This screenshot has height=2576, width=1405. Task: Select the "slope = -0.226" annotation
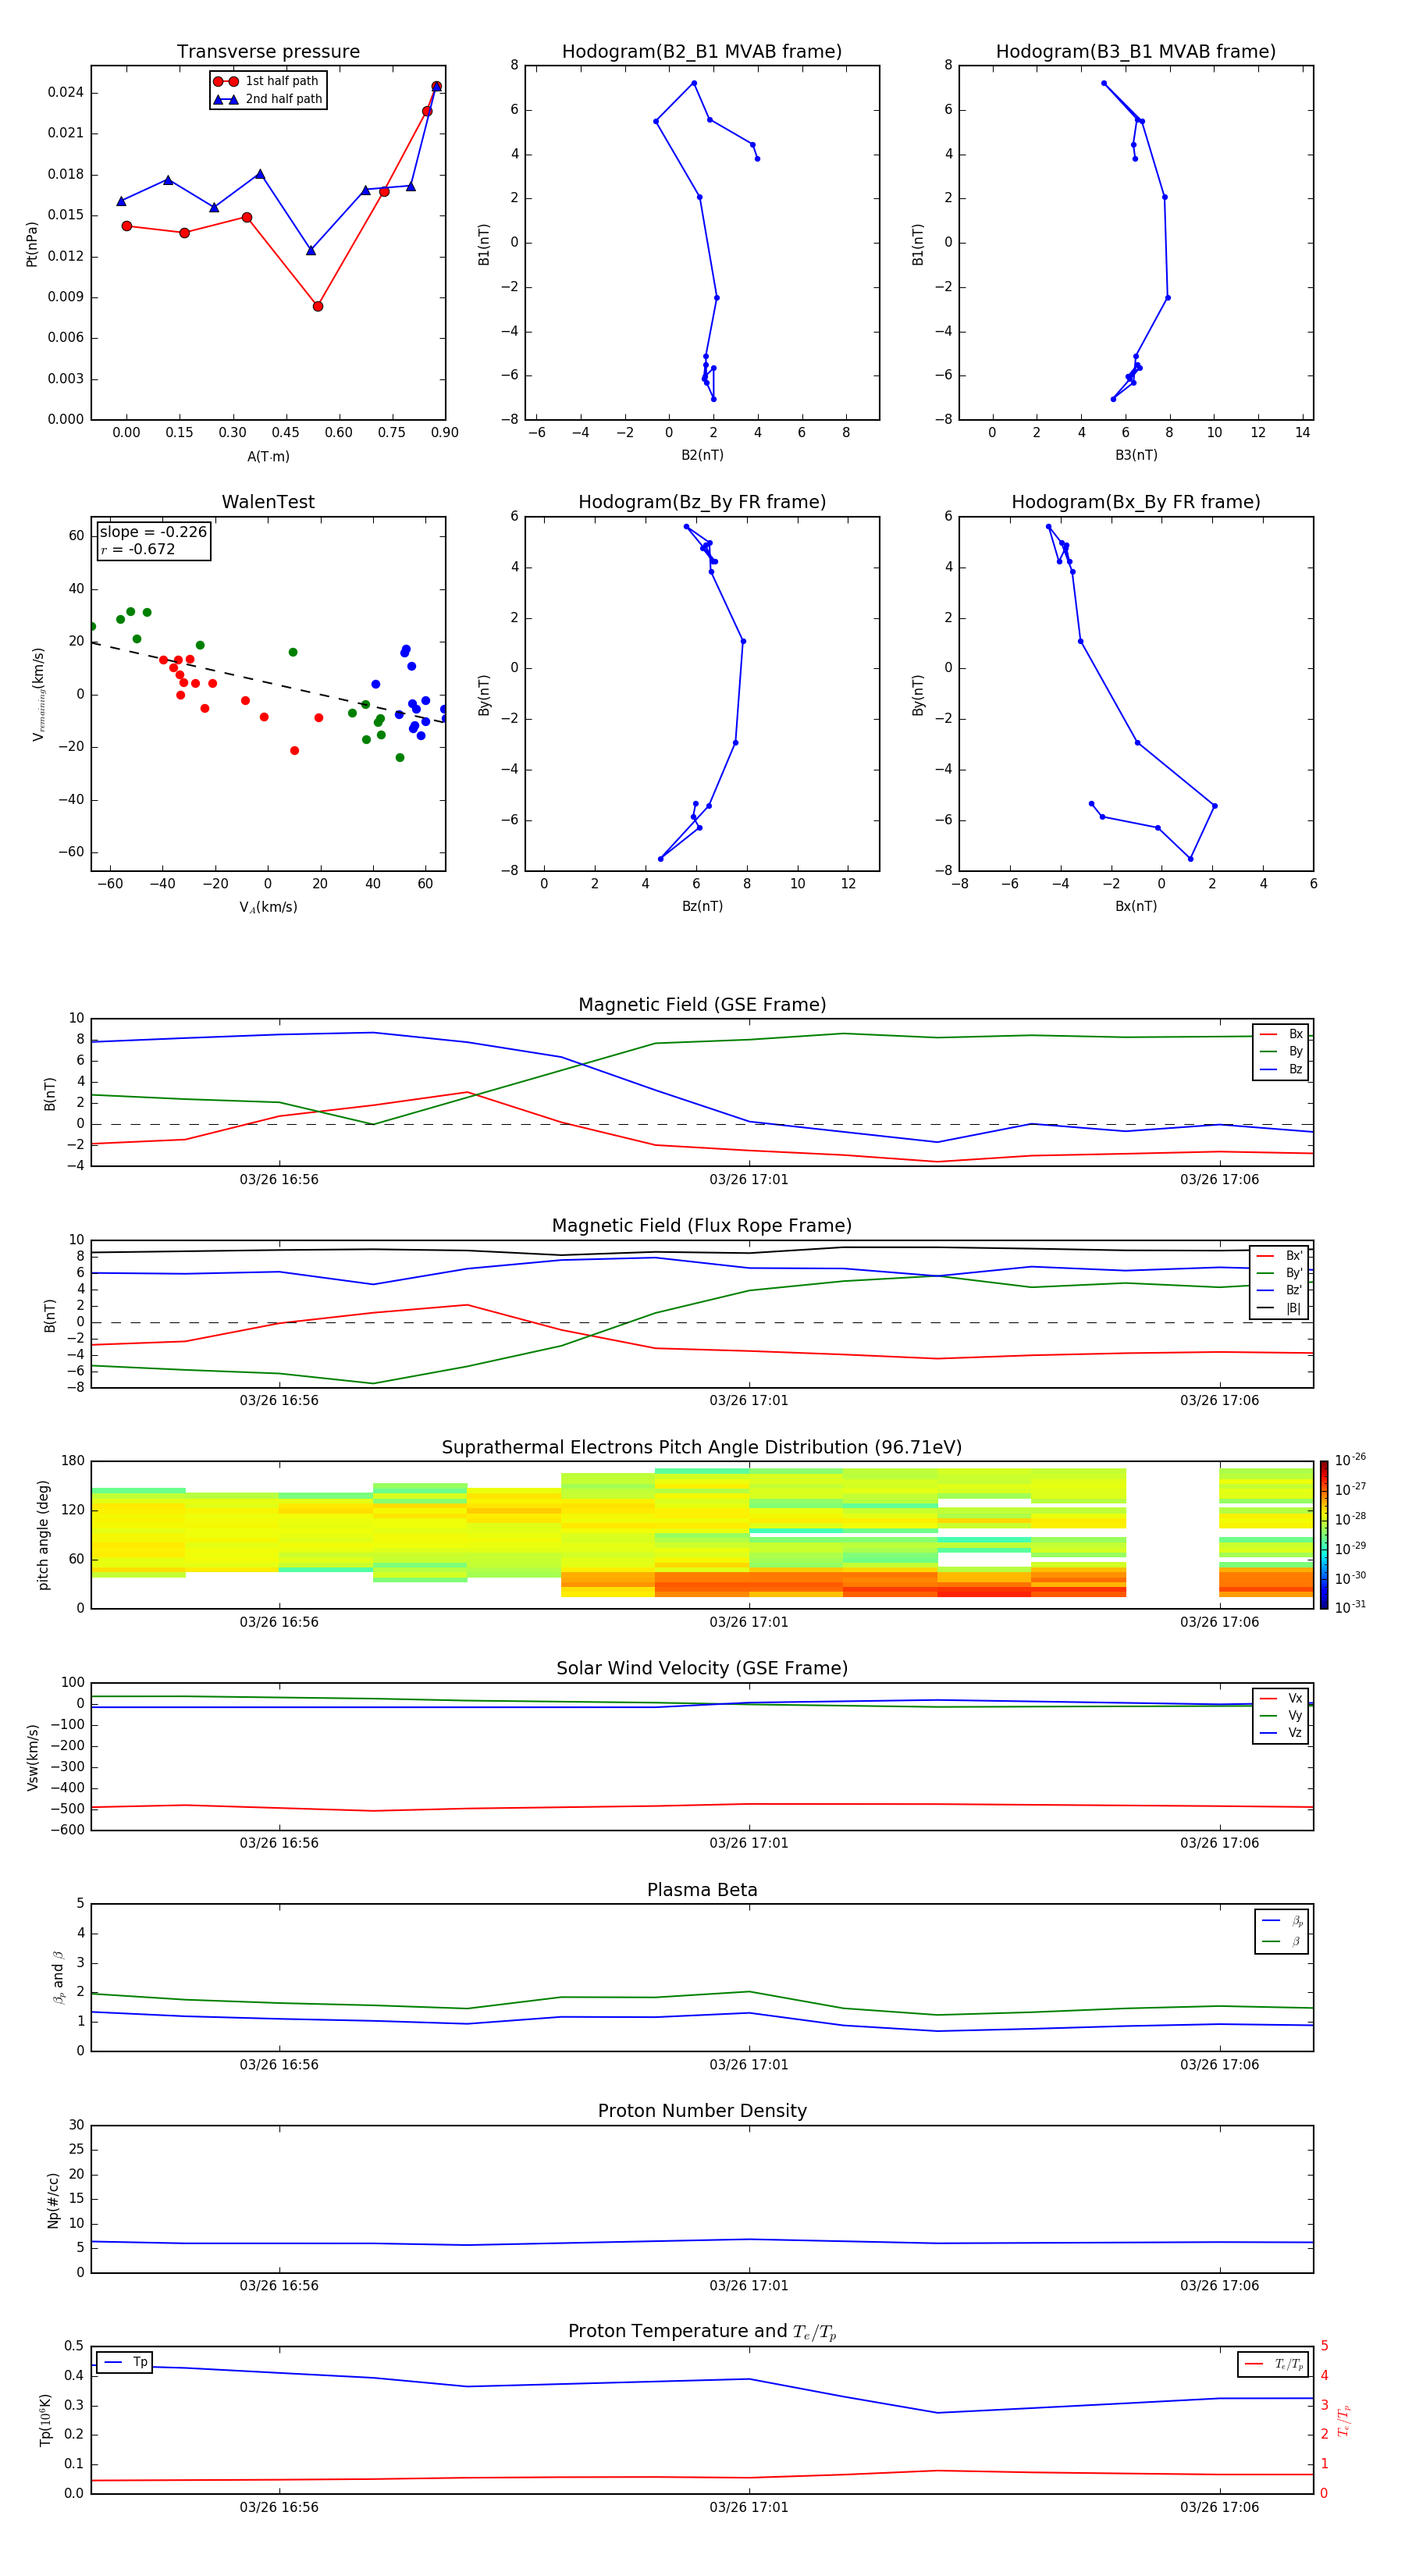coord(153,532)
